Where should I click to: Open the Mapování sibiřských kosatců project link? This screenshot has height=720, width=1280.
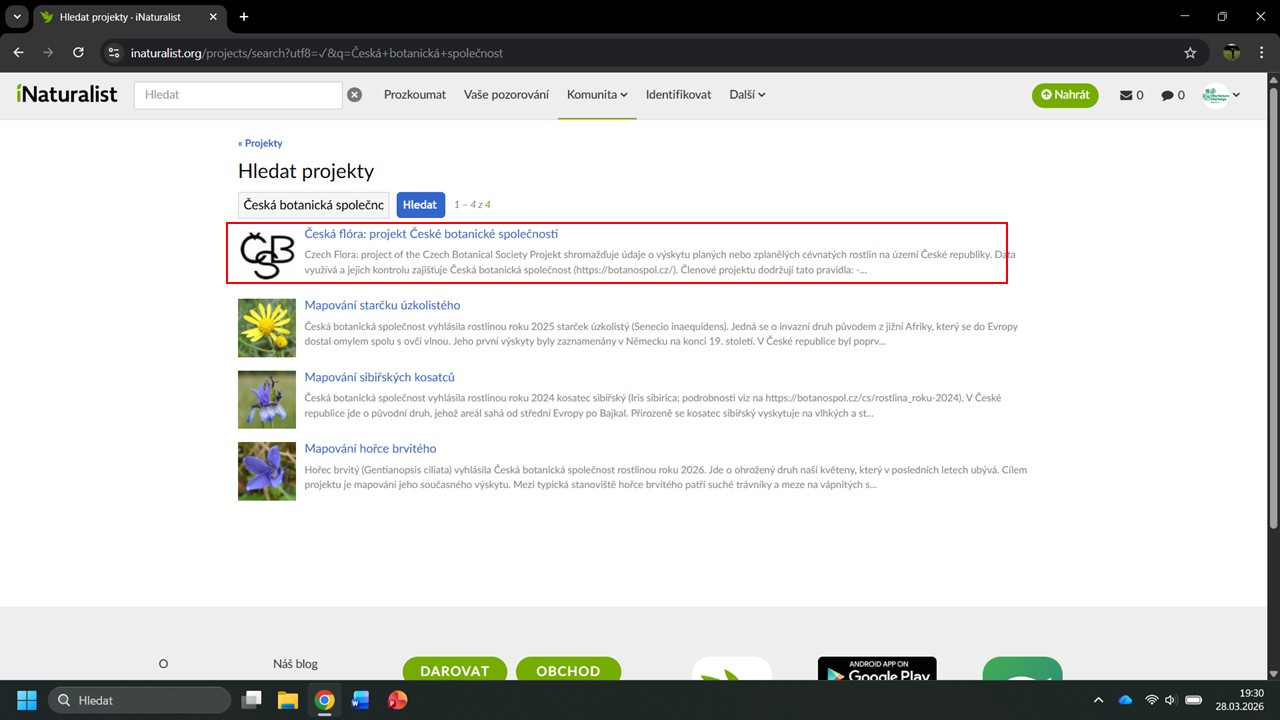(x=379, y=377)
